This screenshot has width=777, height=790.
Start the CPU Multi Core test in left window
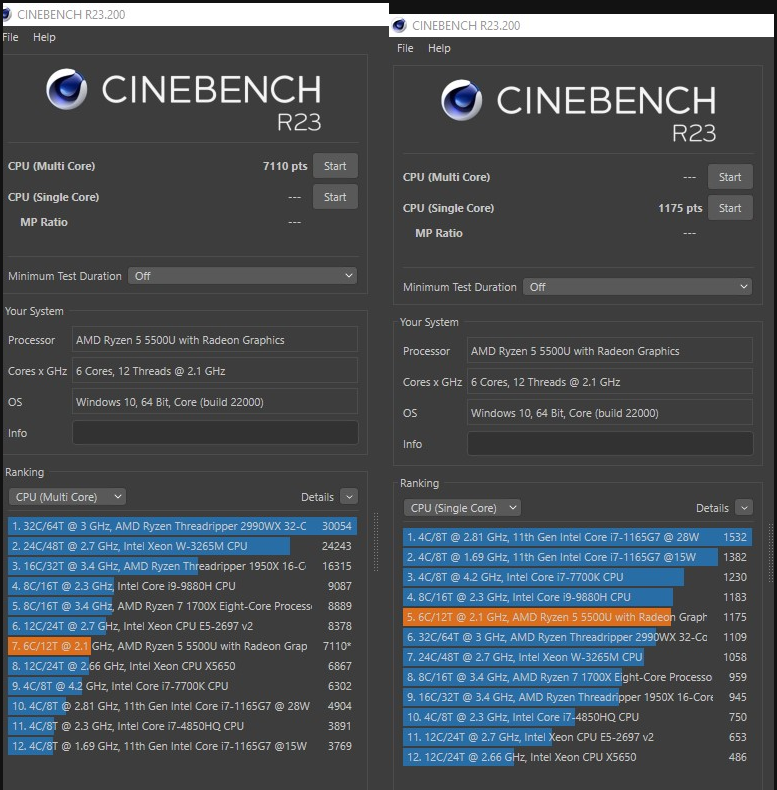point(335,166)
